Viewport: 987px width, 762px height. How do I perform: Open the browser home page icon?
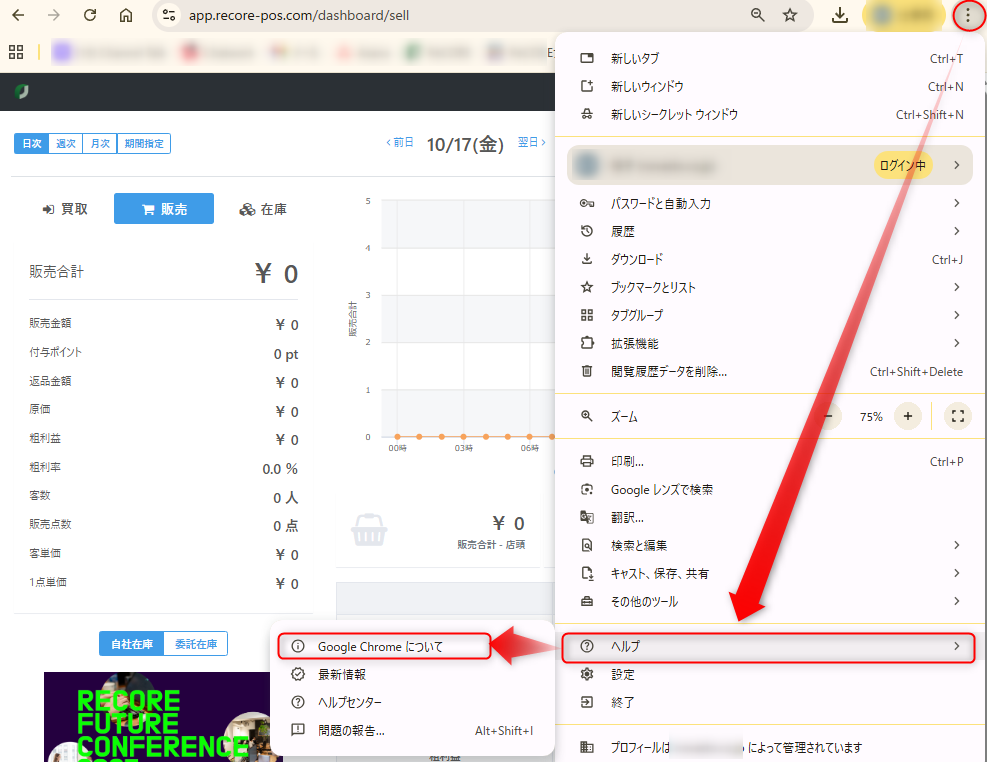126,15
